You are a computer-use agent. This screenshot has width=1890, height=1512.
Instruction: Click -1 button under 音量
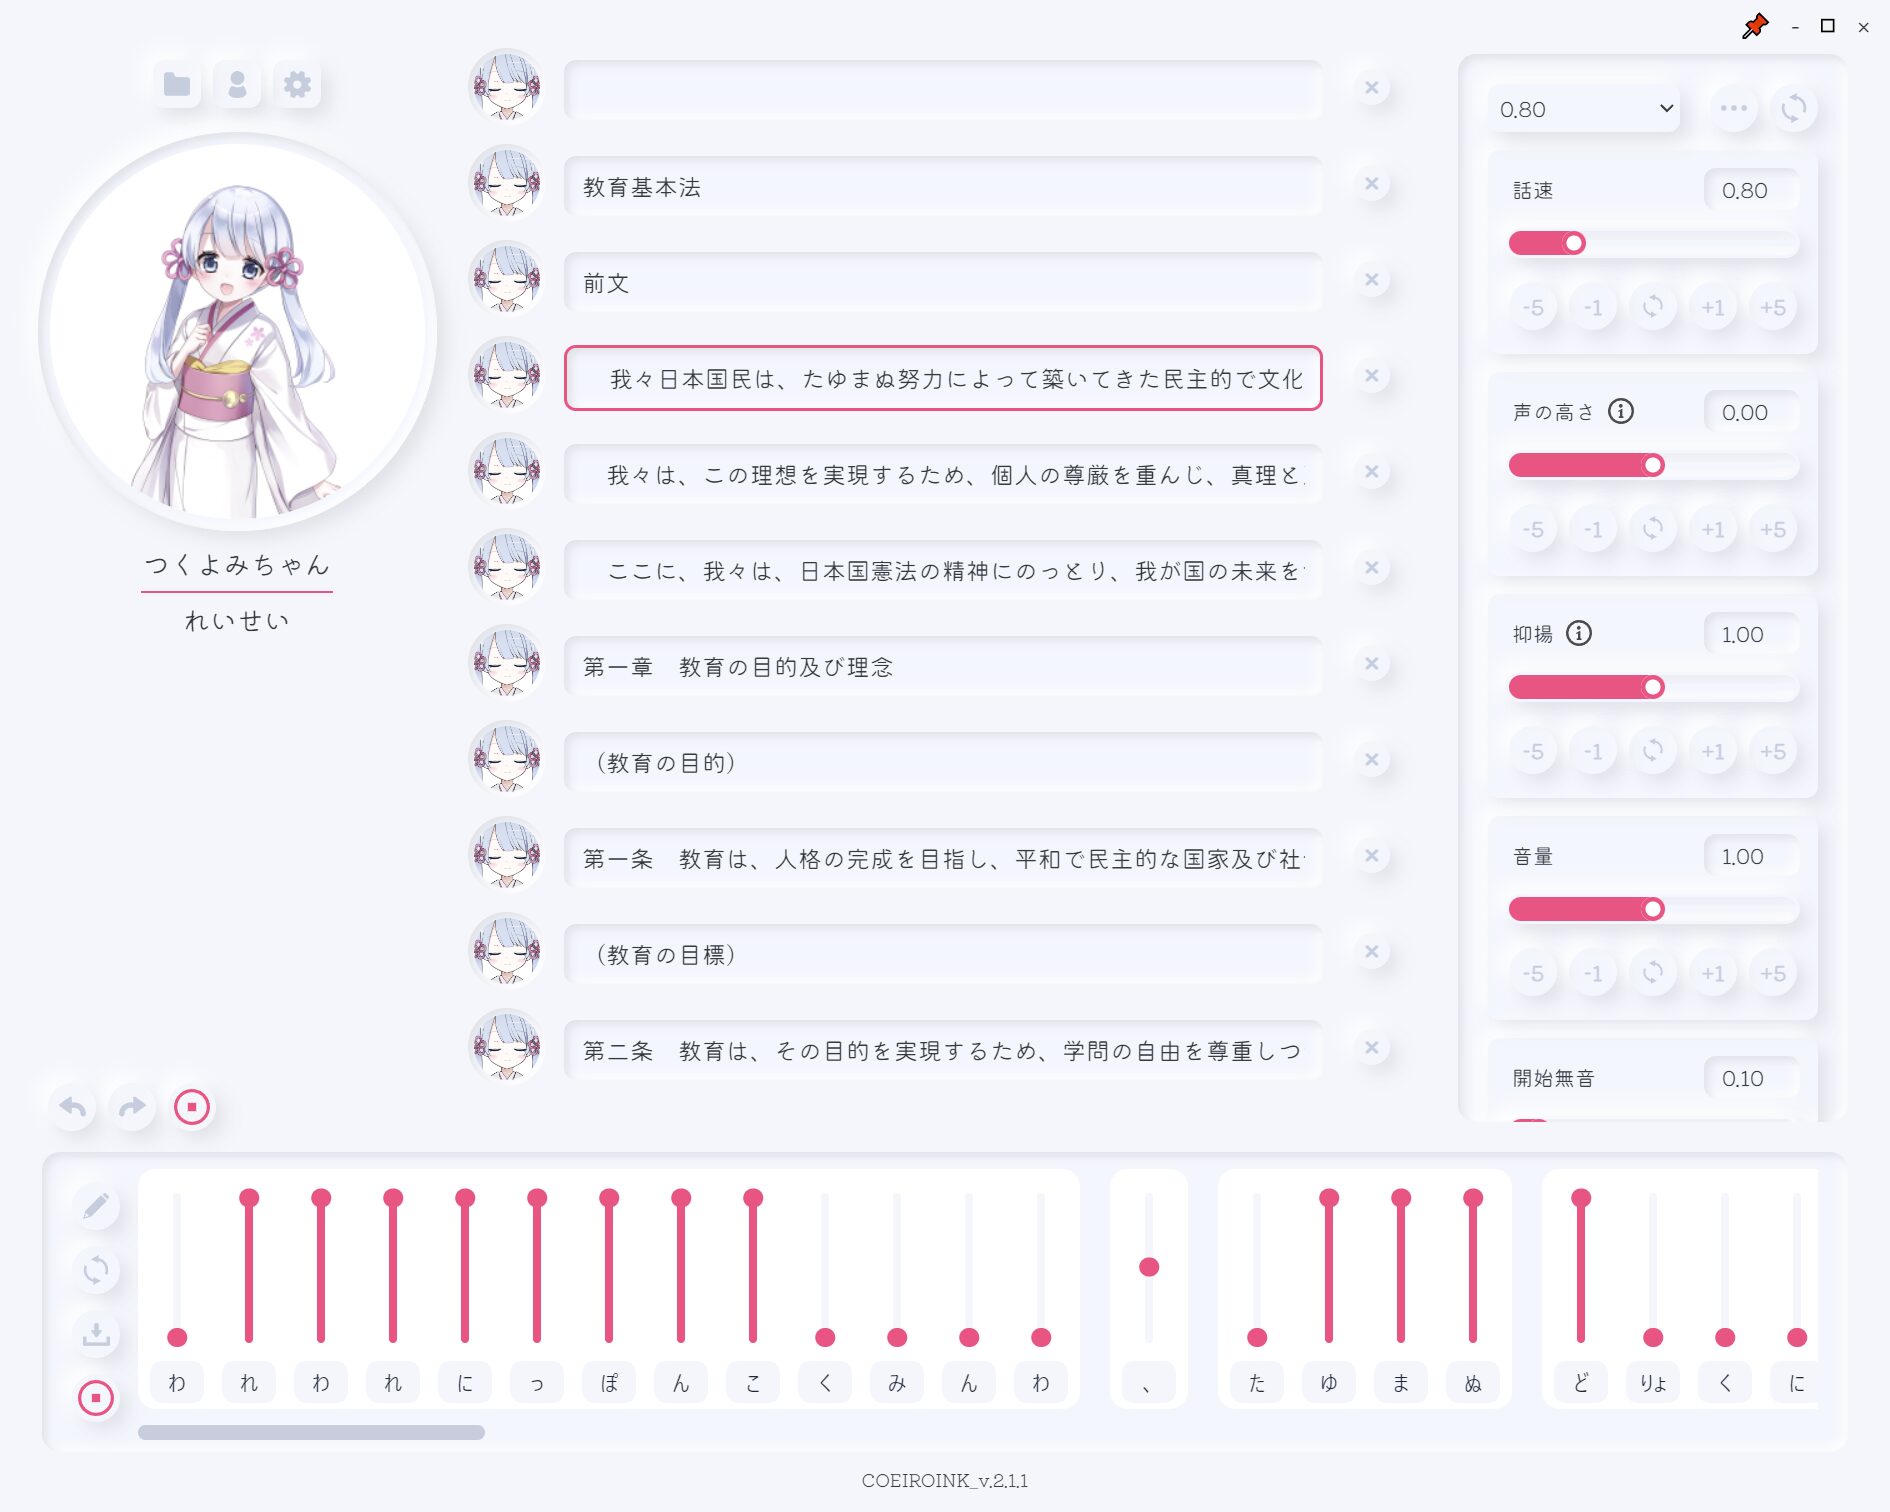pos(1593,973)
